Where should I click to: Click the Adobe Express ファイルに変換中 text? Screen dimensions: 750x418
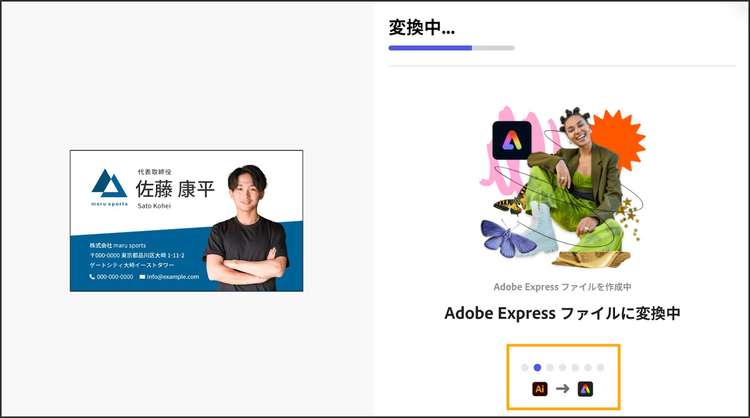(562, 314)
